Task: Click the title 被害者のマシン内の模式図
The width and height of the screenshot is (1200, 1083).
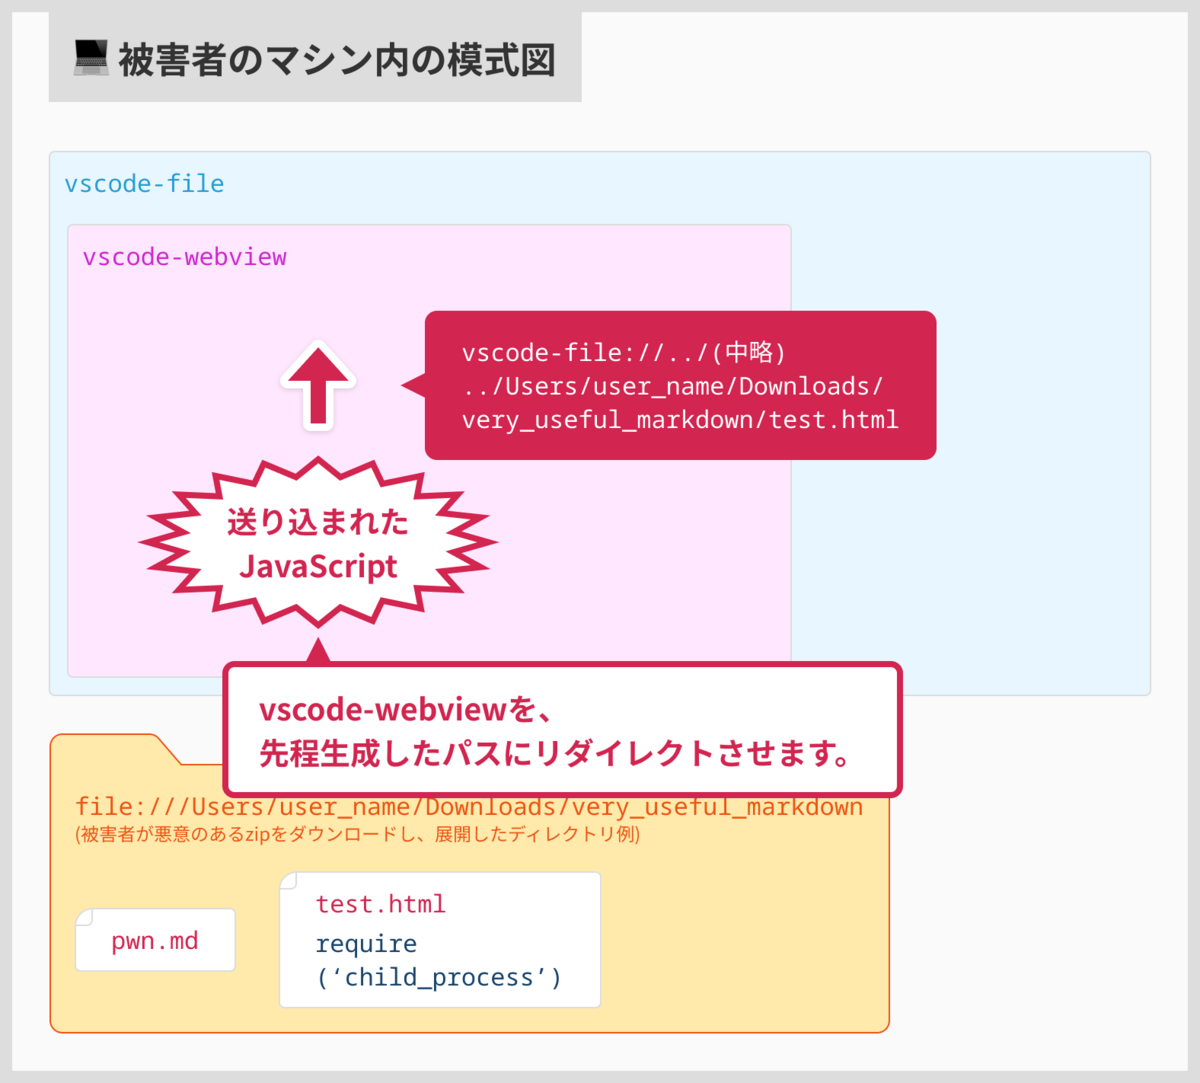Action: click(x=337, y=60)
